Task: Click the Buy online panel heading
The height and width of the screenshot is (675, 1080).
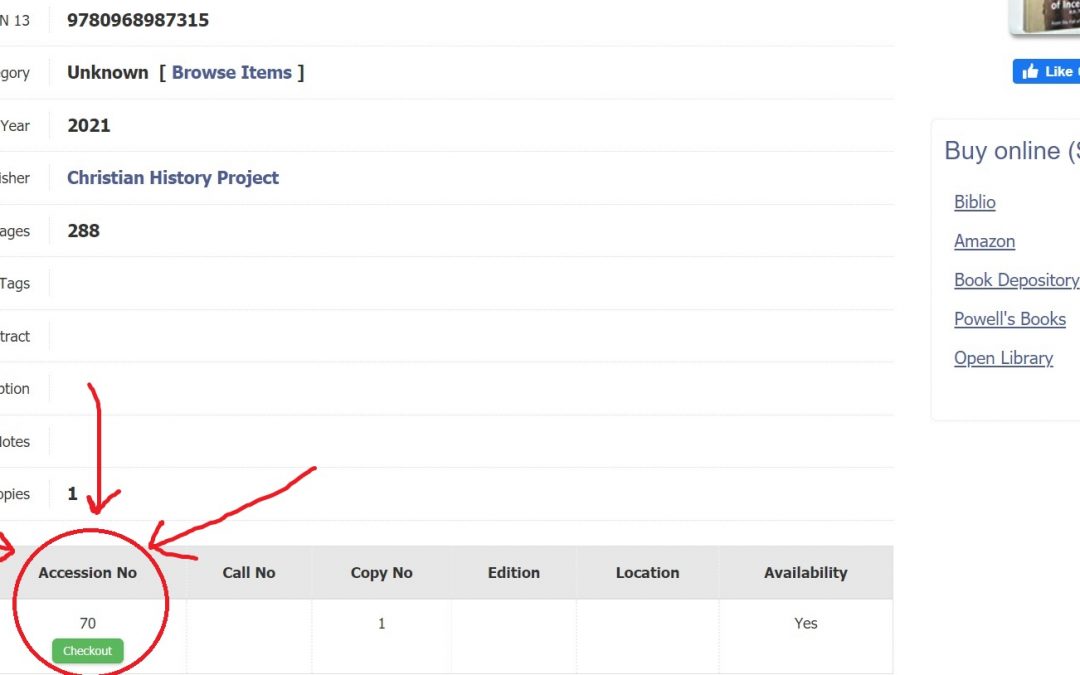Action: (x=1011, y=151)
